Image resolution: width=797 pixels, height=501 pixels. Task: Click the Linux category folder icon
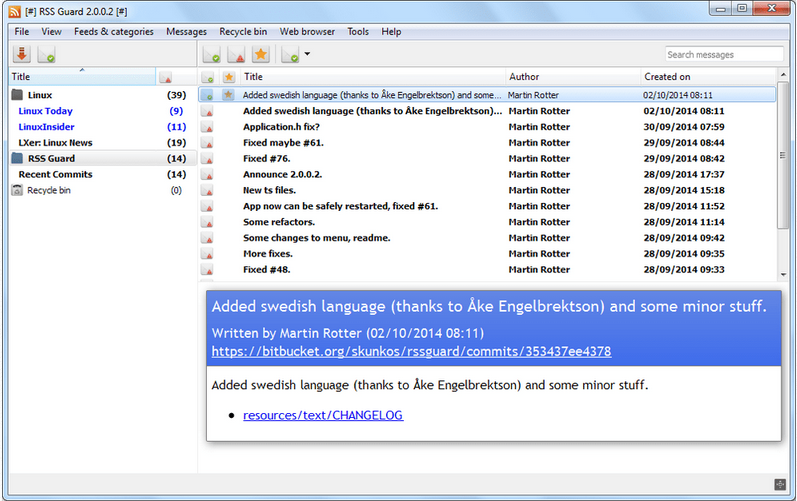click(x=17, y=95)
